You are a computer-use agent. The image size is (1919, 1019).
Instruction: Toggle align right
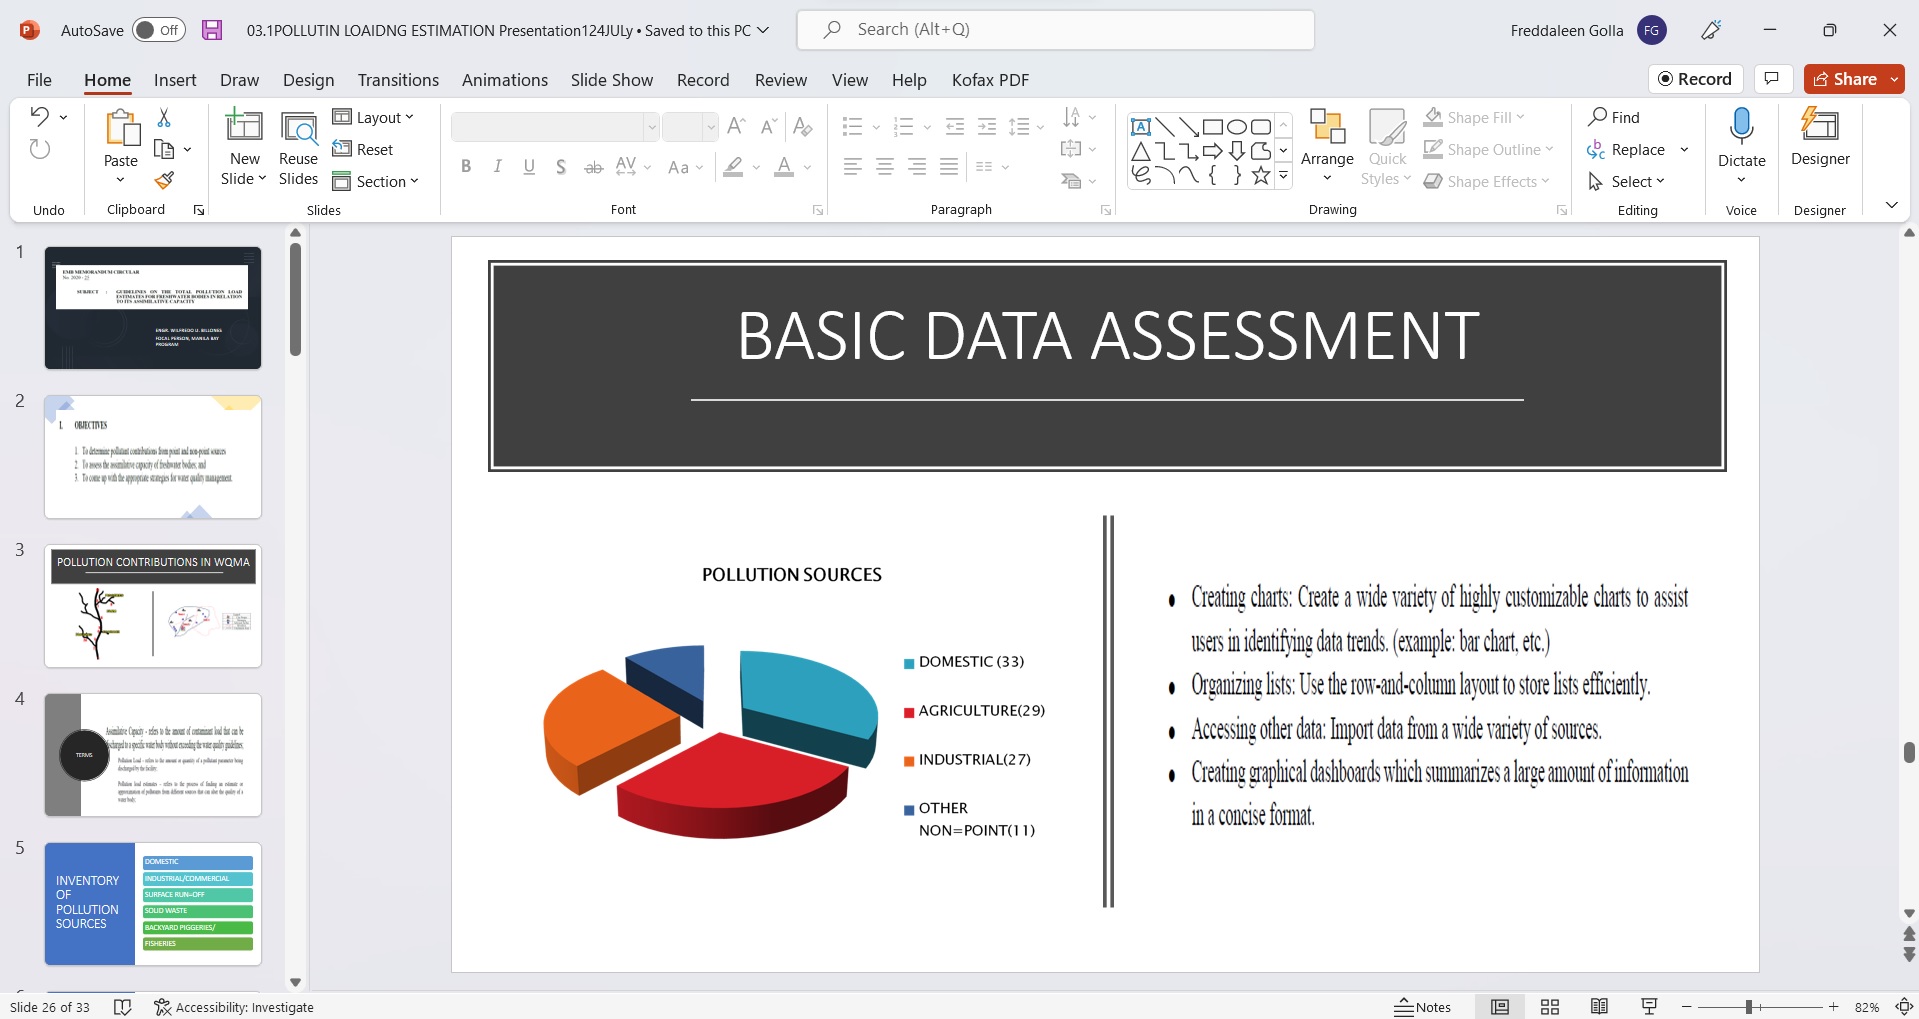coord(917,167)
